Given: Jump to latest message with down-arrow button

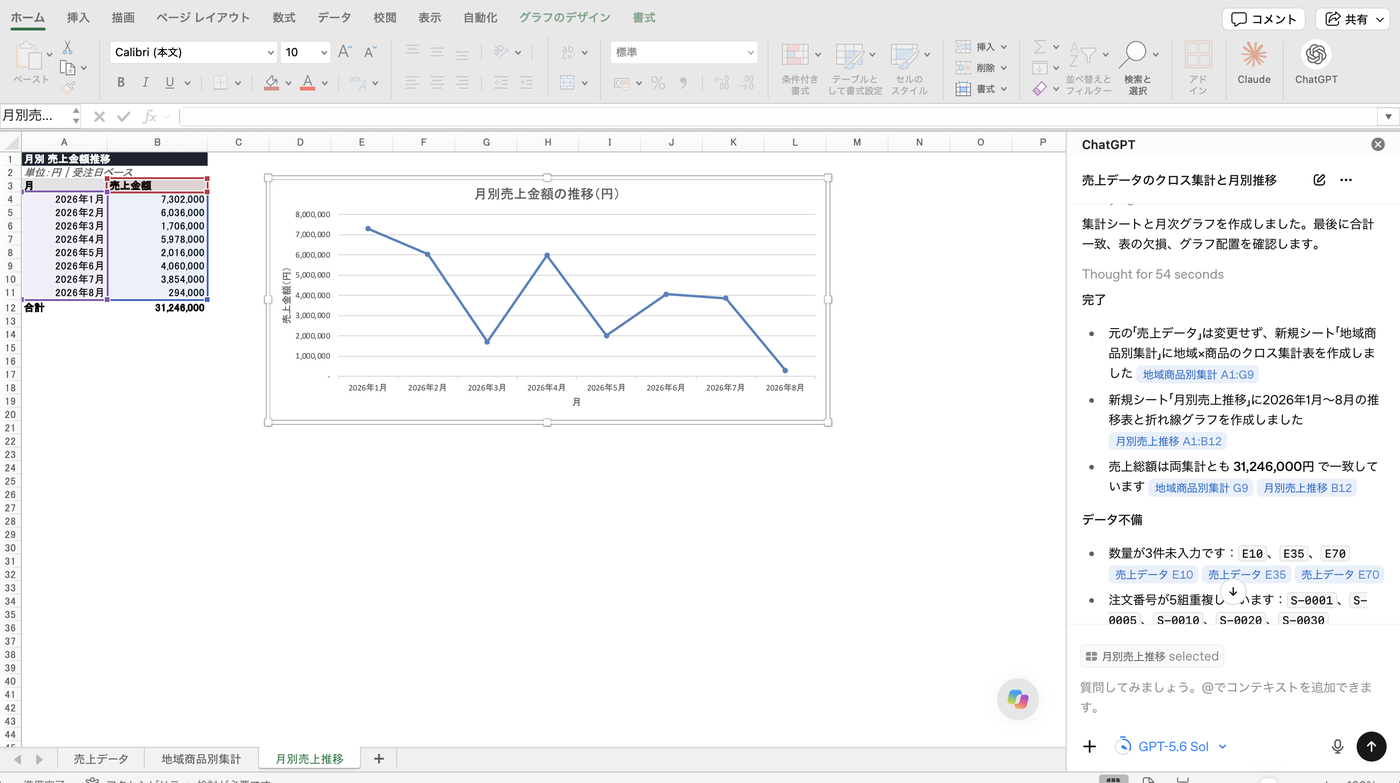Looking at the screenshot, I should [x=1233, y=591].
